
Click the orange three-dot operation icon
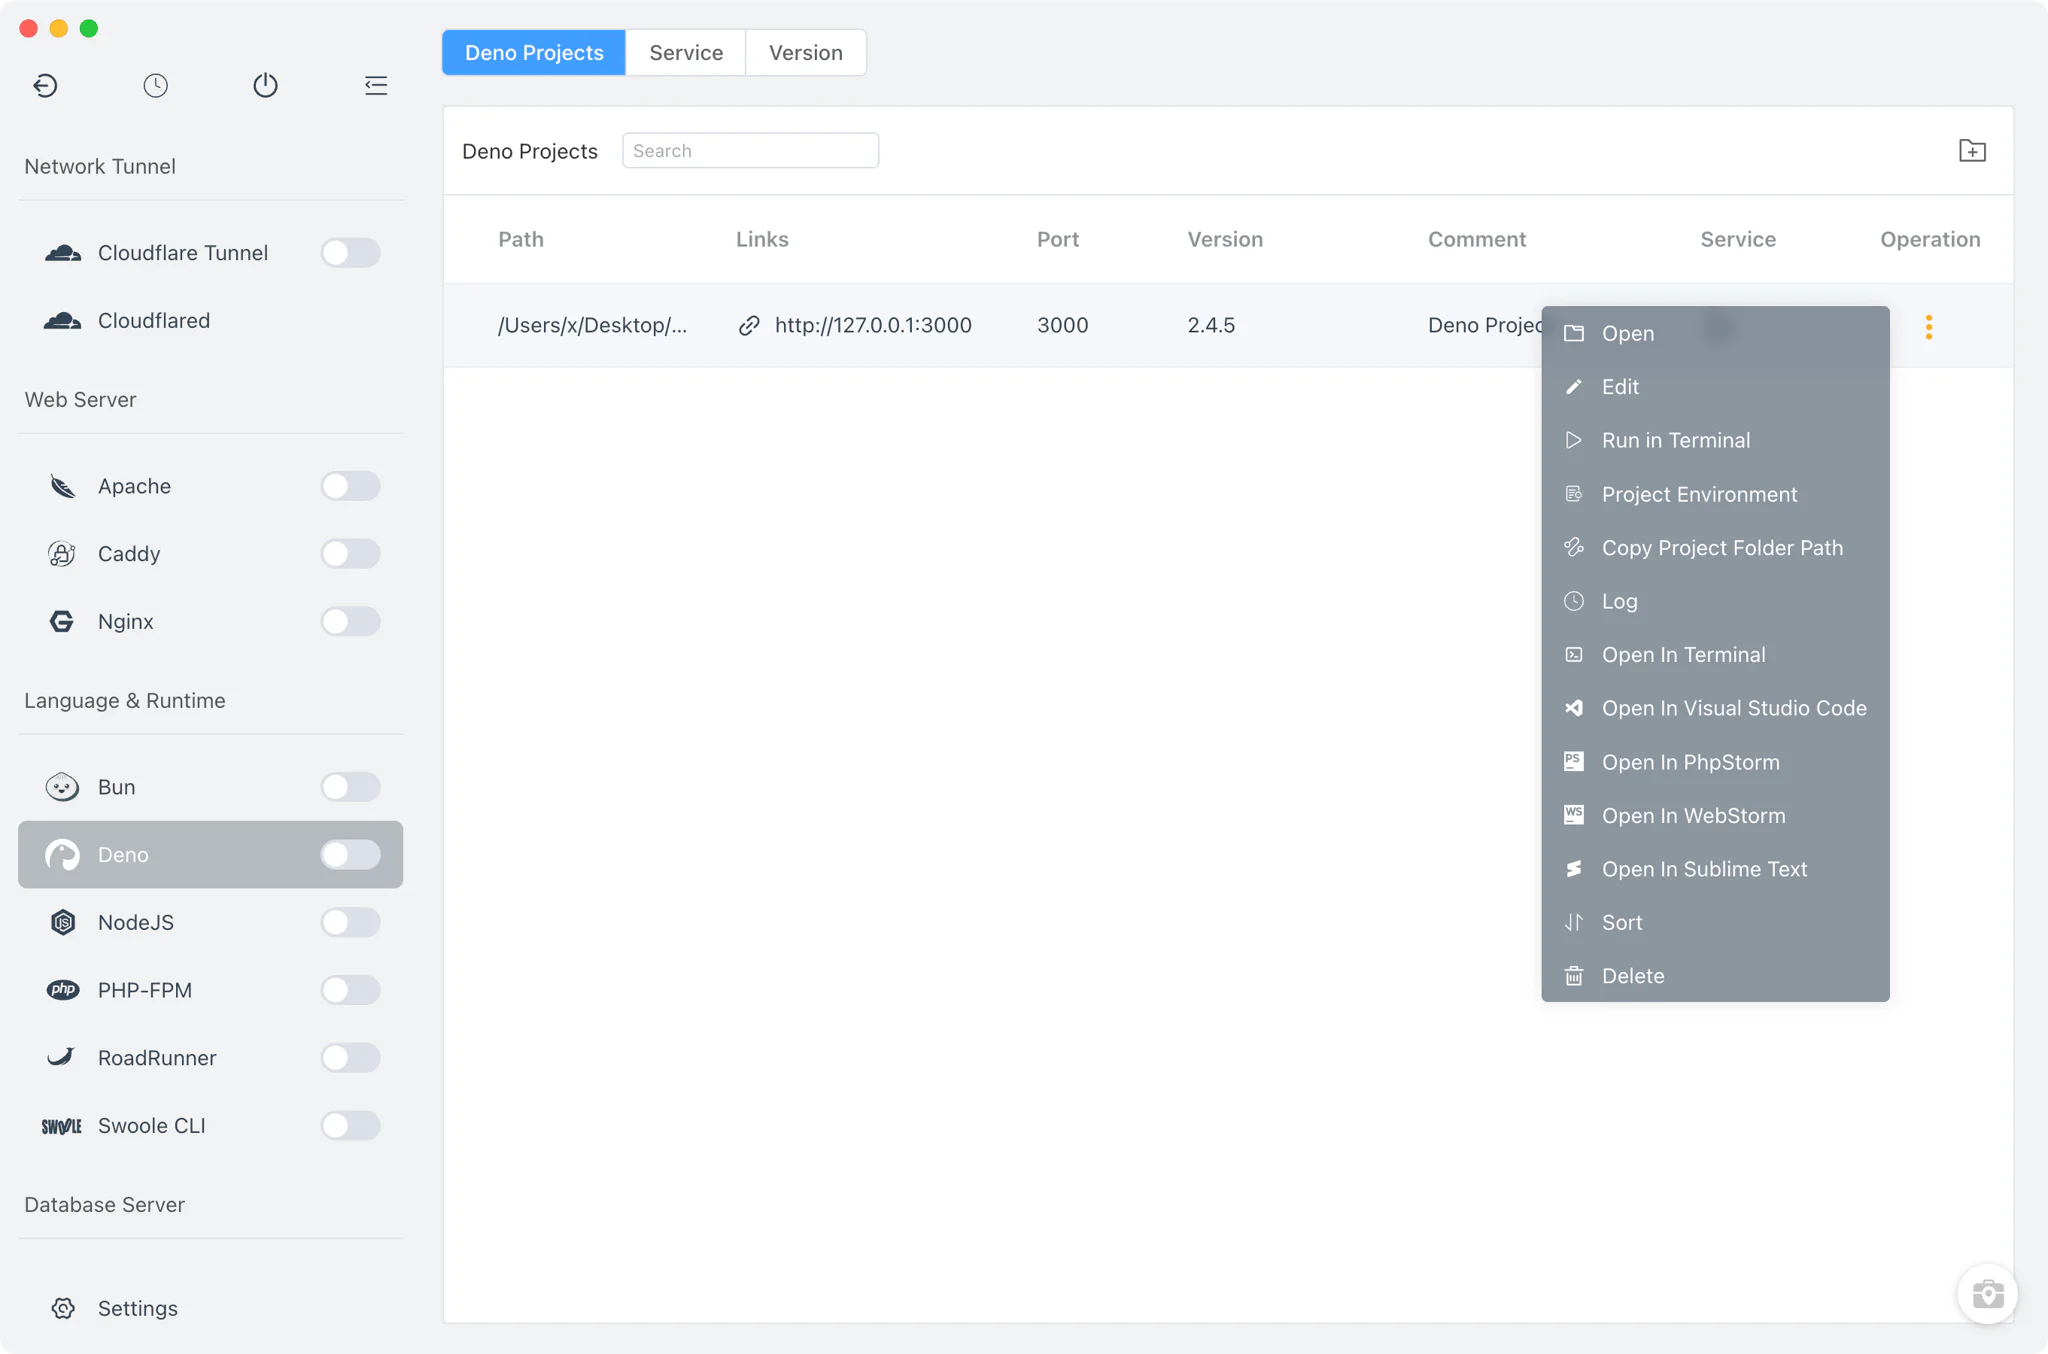(1929, 327)
